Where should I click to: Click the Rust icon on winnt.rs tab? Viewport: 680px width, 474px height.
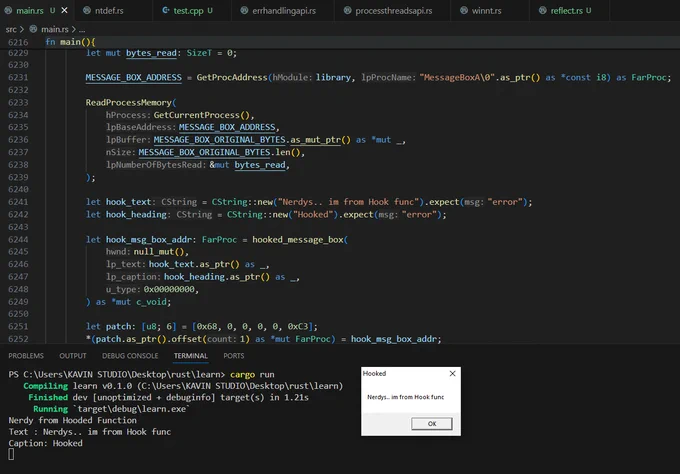coord(464,10)
